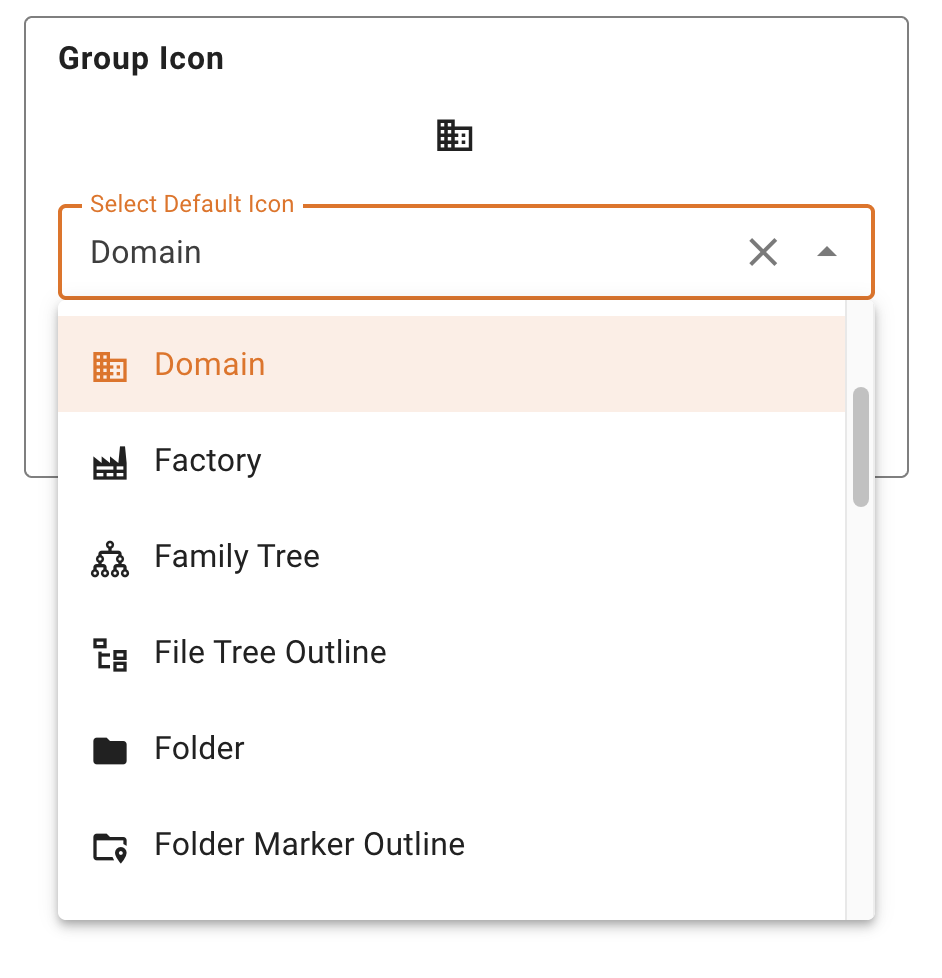Click the solid Folder icon

[110, 750]
